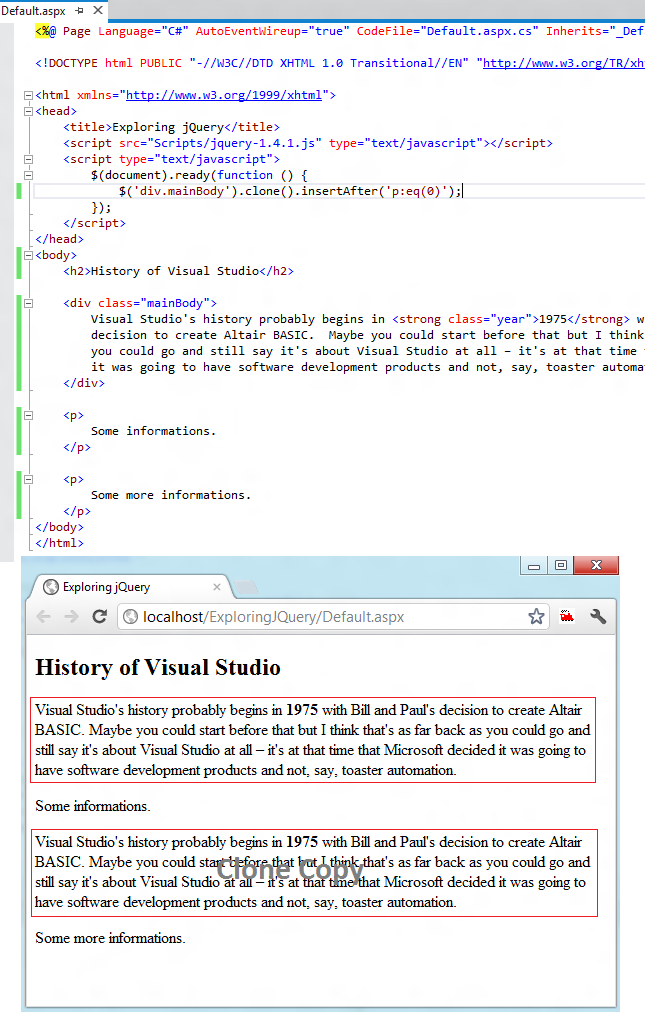Collapse the script type text/javascript block
Image resolution: width=645 pixels, height=1015 pixels.
point(28,159)
